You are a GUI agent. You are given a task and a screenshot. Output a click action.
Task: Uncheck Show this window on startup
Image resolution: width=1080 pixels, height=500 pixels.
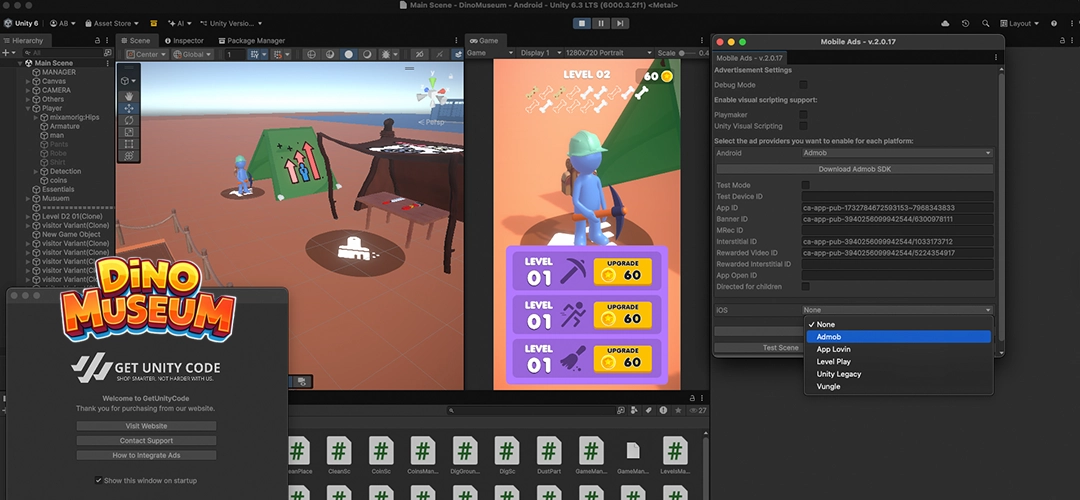coord(98,480)
